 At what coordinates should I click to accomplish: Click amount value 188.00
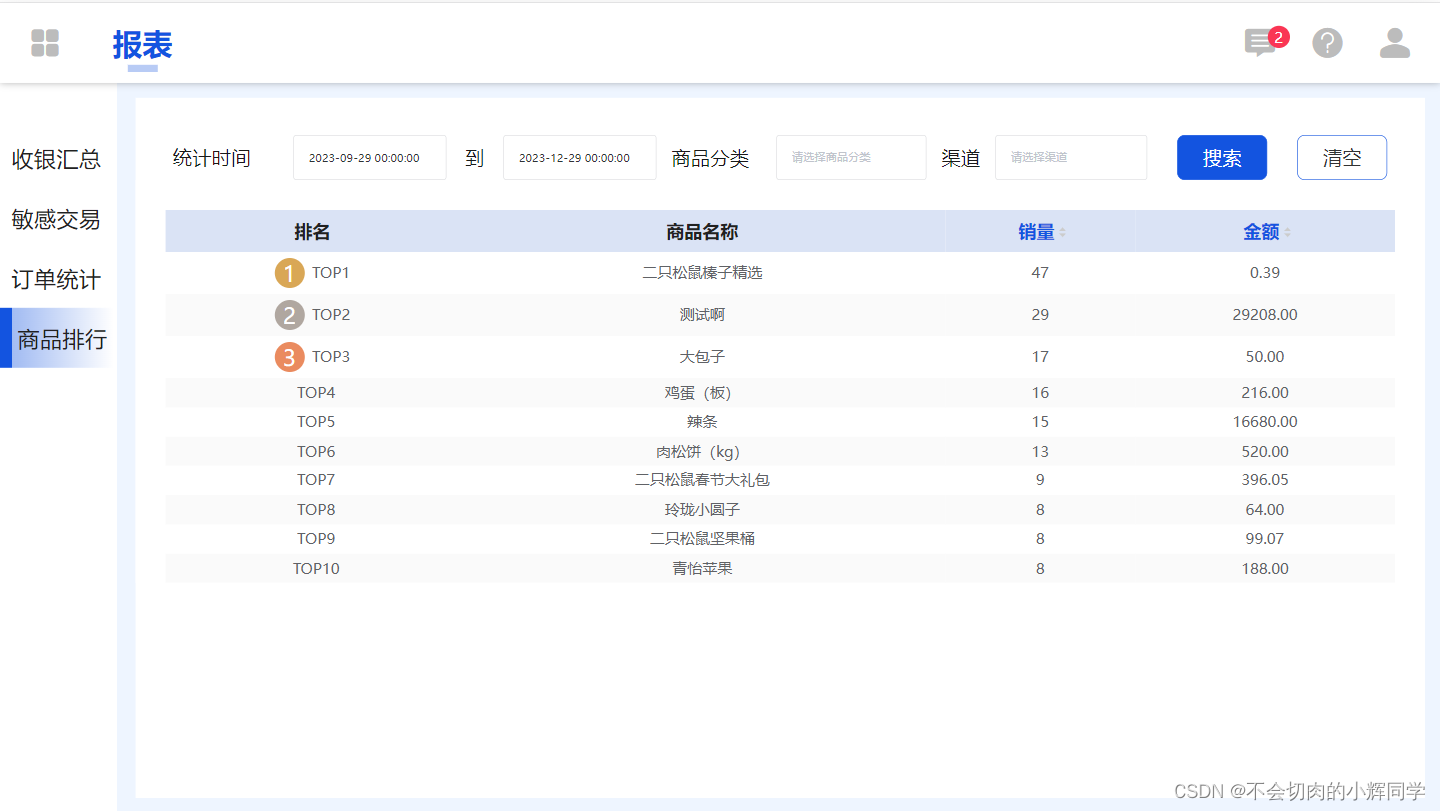click(1265, 569)
